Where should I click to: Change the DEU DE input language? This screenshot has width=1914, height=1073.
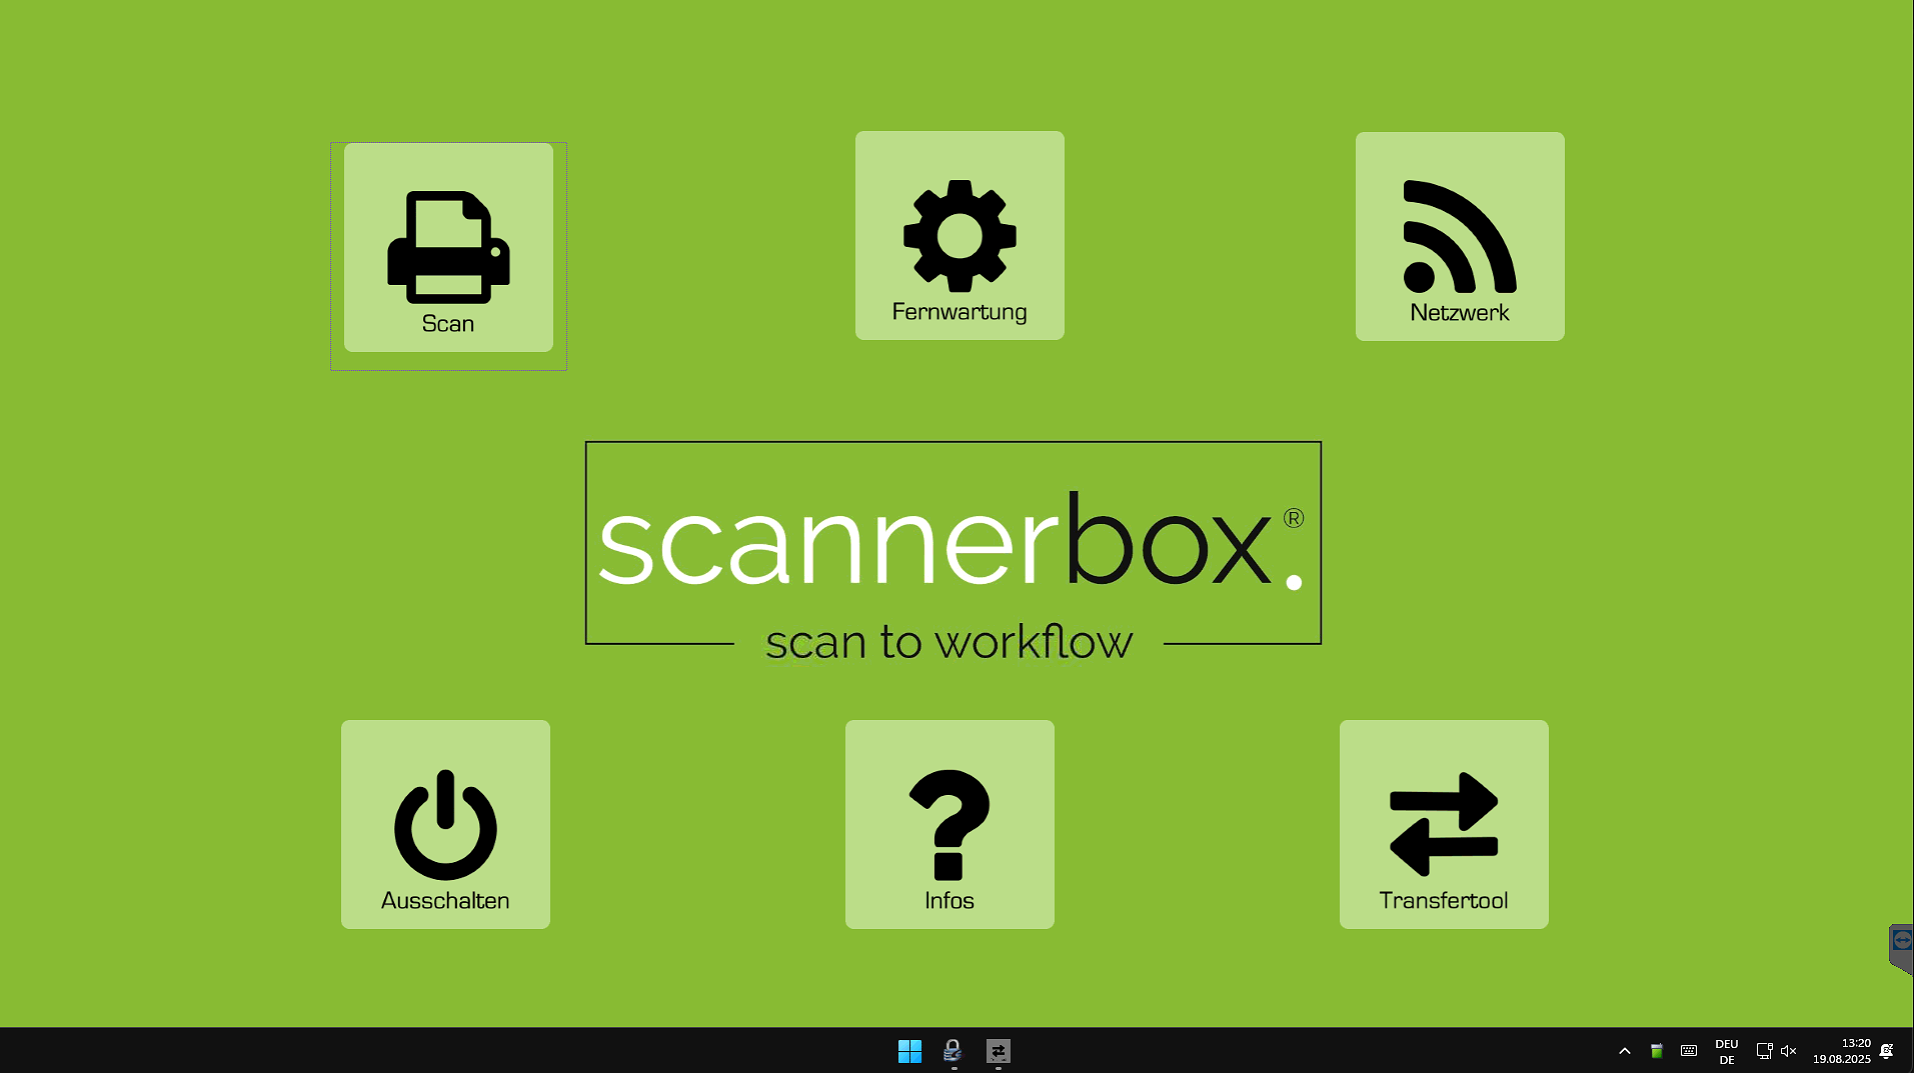[1726, 1051]
